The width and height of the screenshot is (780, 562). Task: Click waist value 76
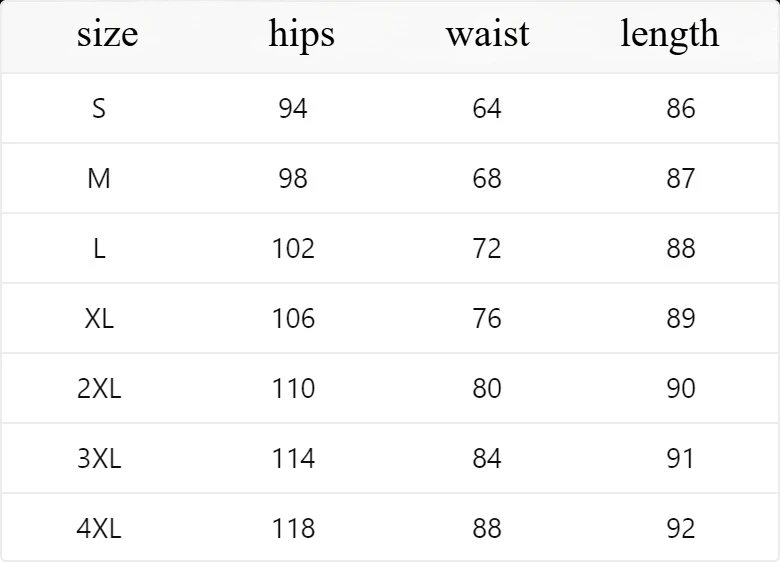[487, 318]
